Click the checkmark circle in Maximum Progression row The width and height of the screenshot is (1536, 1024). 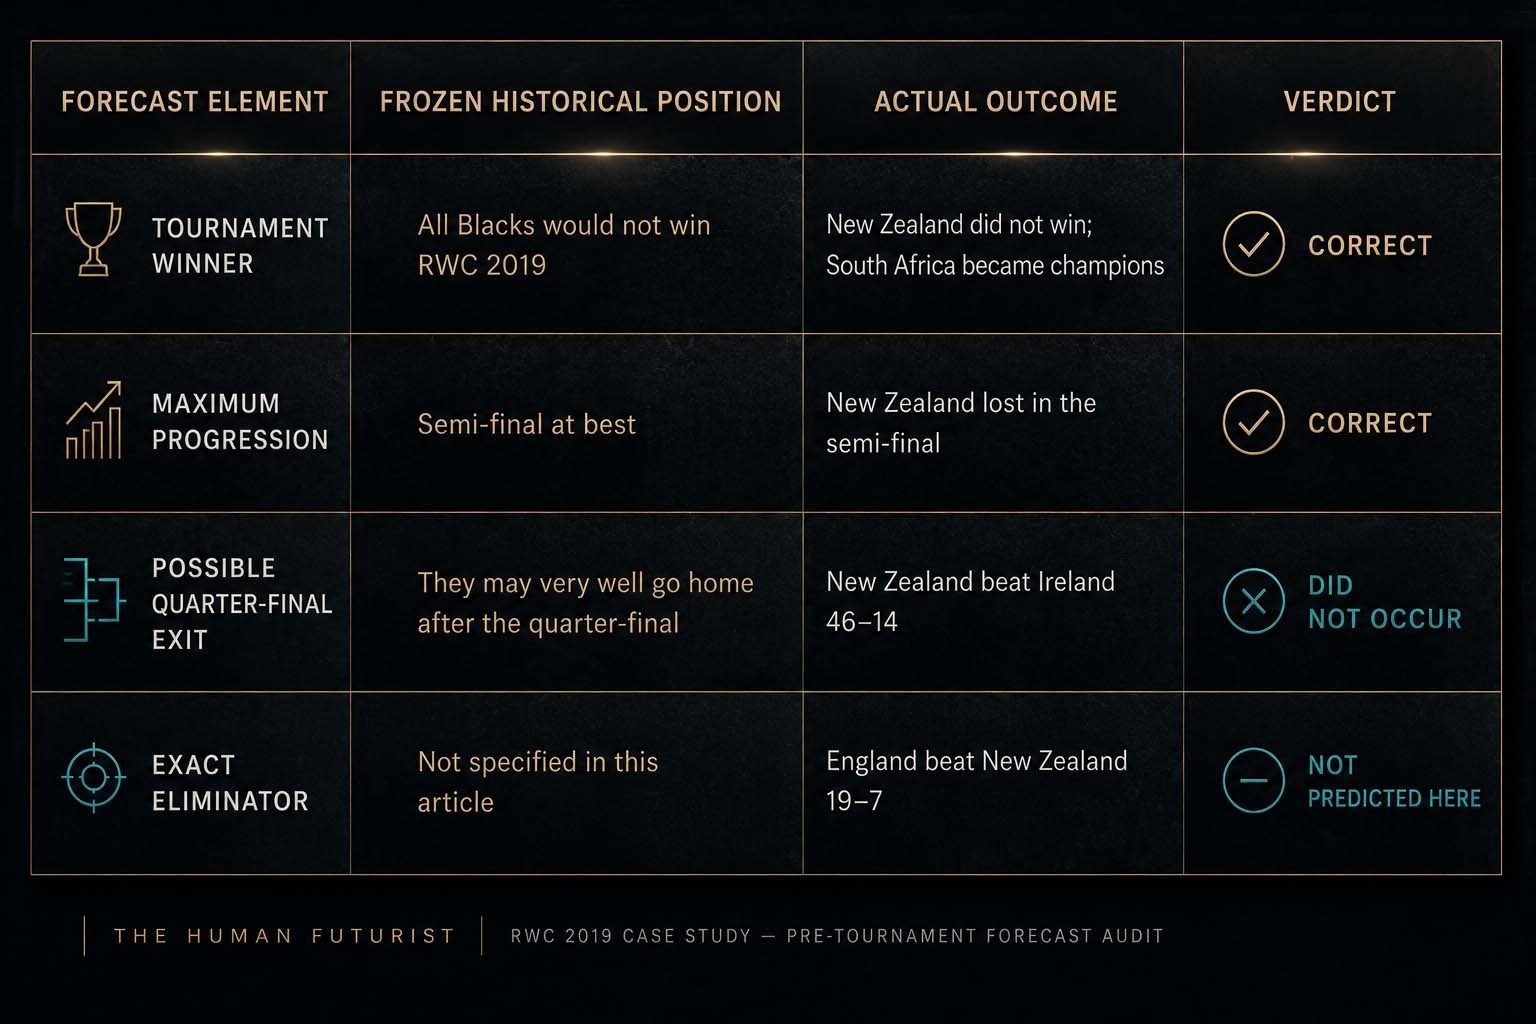click(1253, 422)
